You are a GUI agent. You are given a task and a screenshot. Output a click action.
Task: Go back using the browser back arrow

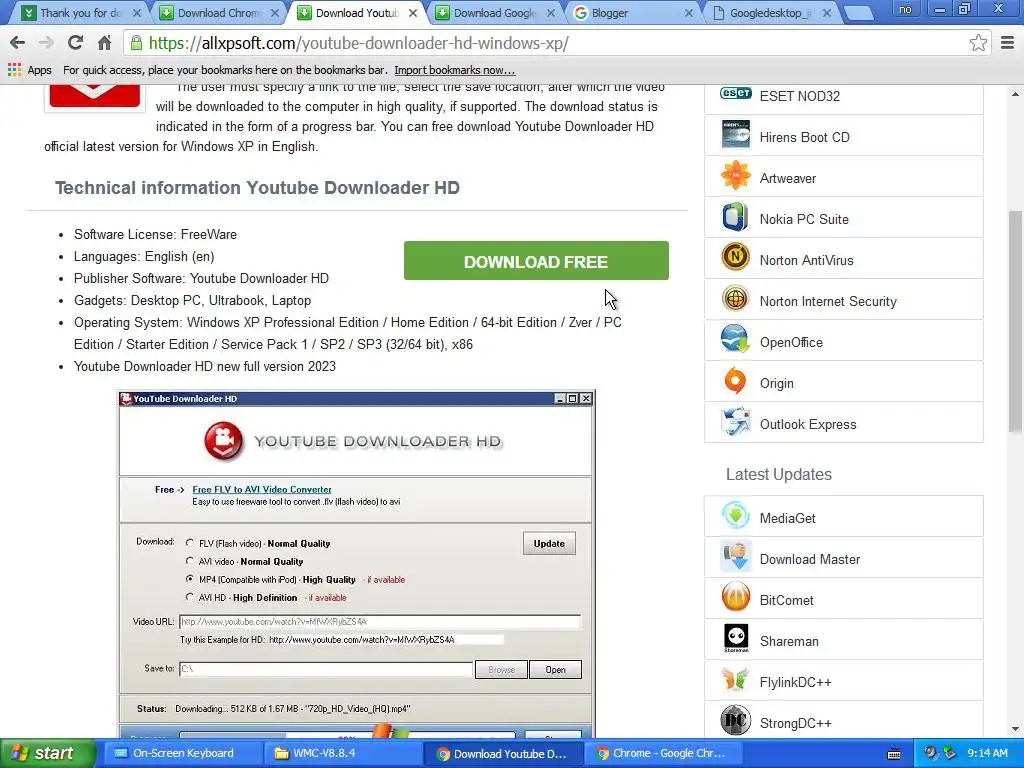pyautogui.click(x=18, y=43)
